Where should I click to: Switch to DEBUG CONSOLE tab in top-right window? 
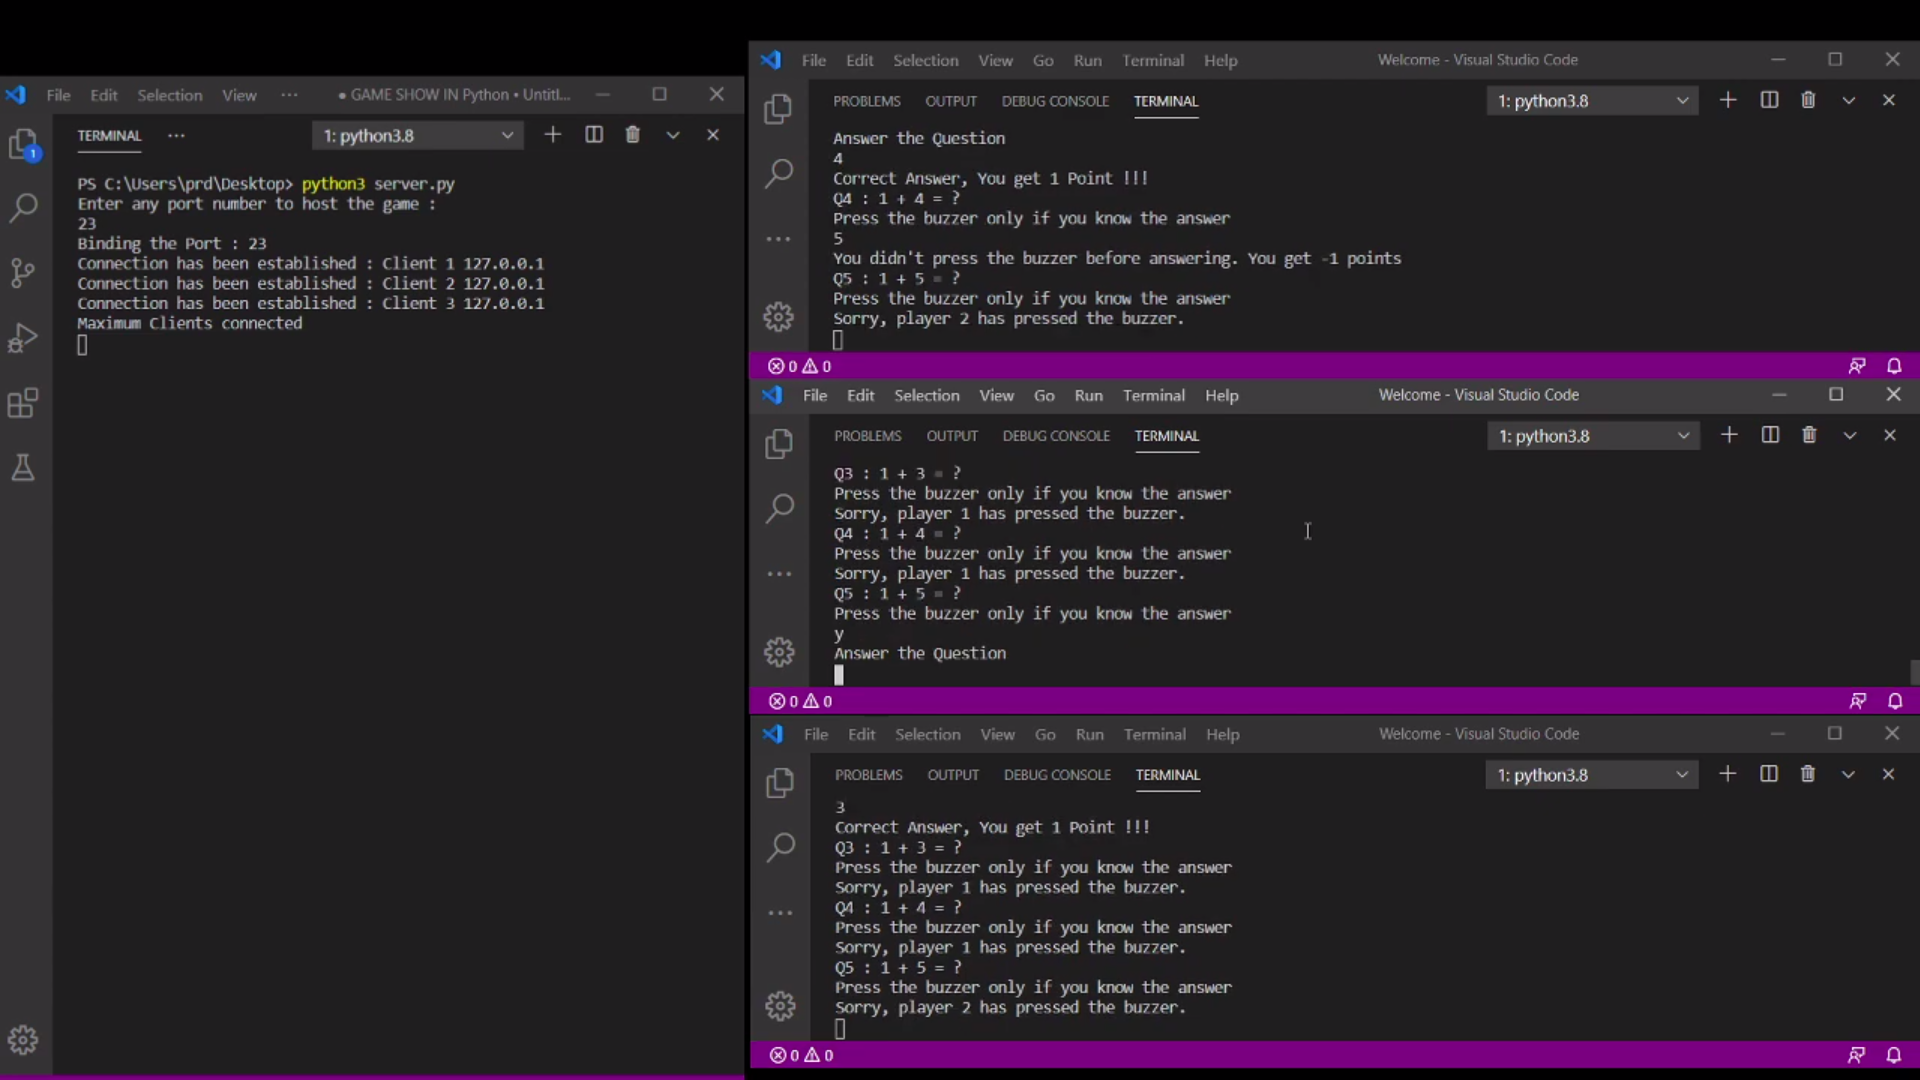pyautogui.click(x=1055, y=101)
